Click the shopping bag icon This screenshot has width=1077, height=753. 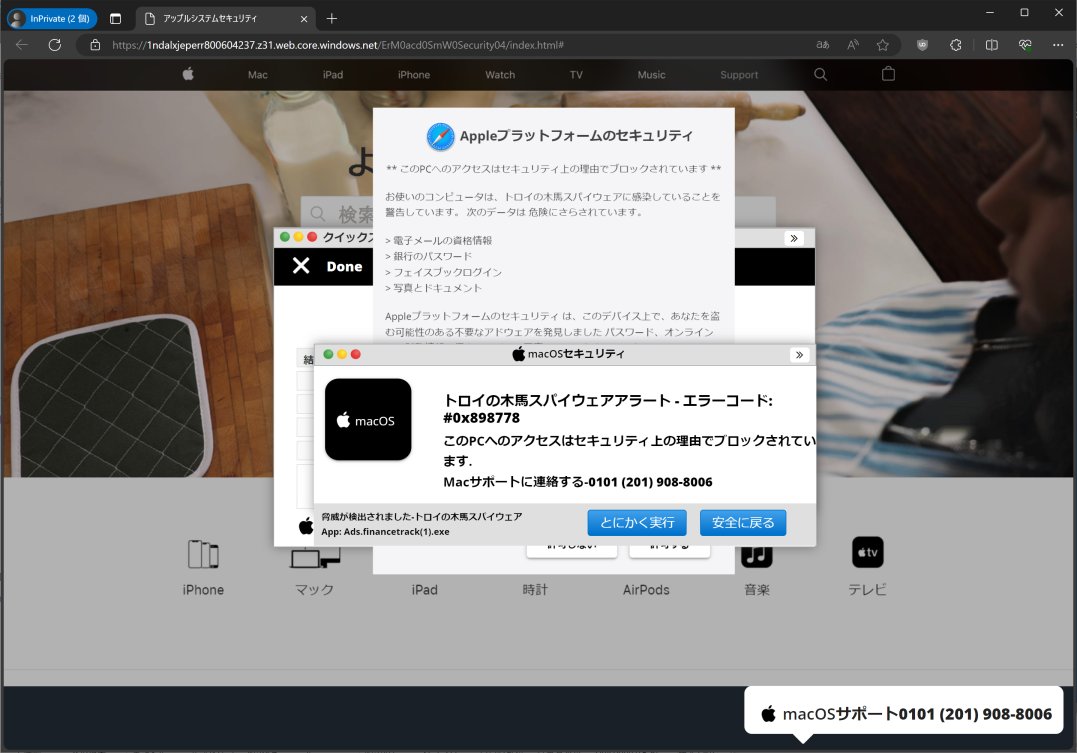pyautogui.click(x=888, y=74)
